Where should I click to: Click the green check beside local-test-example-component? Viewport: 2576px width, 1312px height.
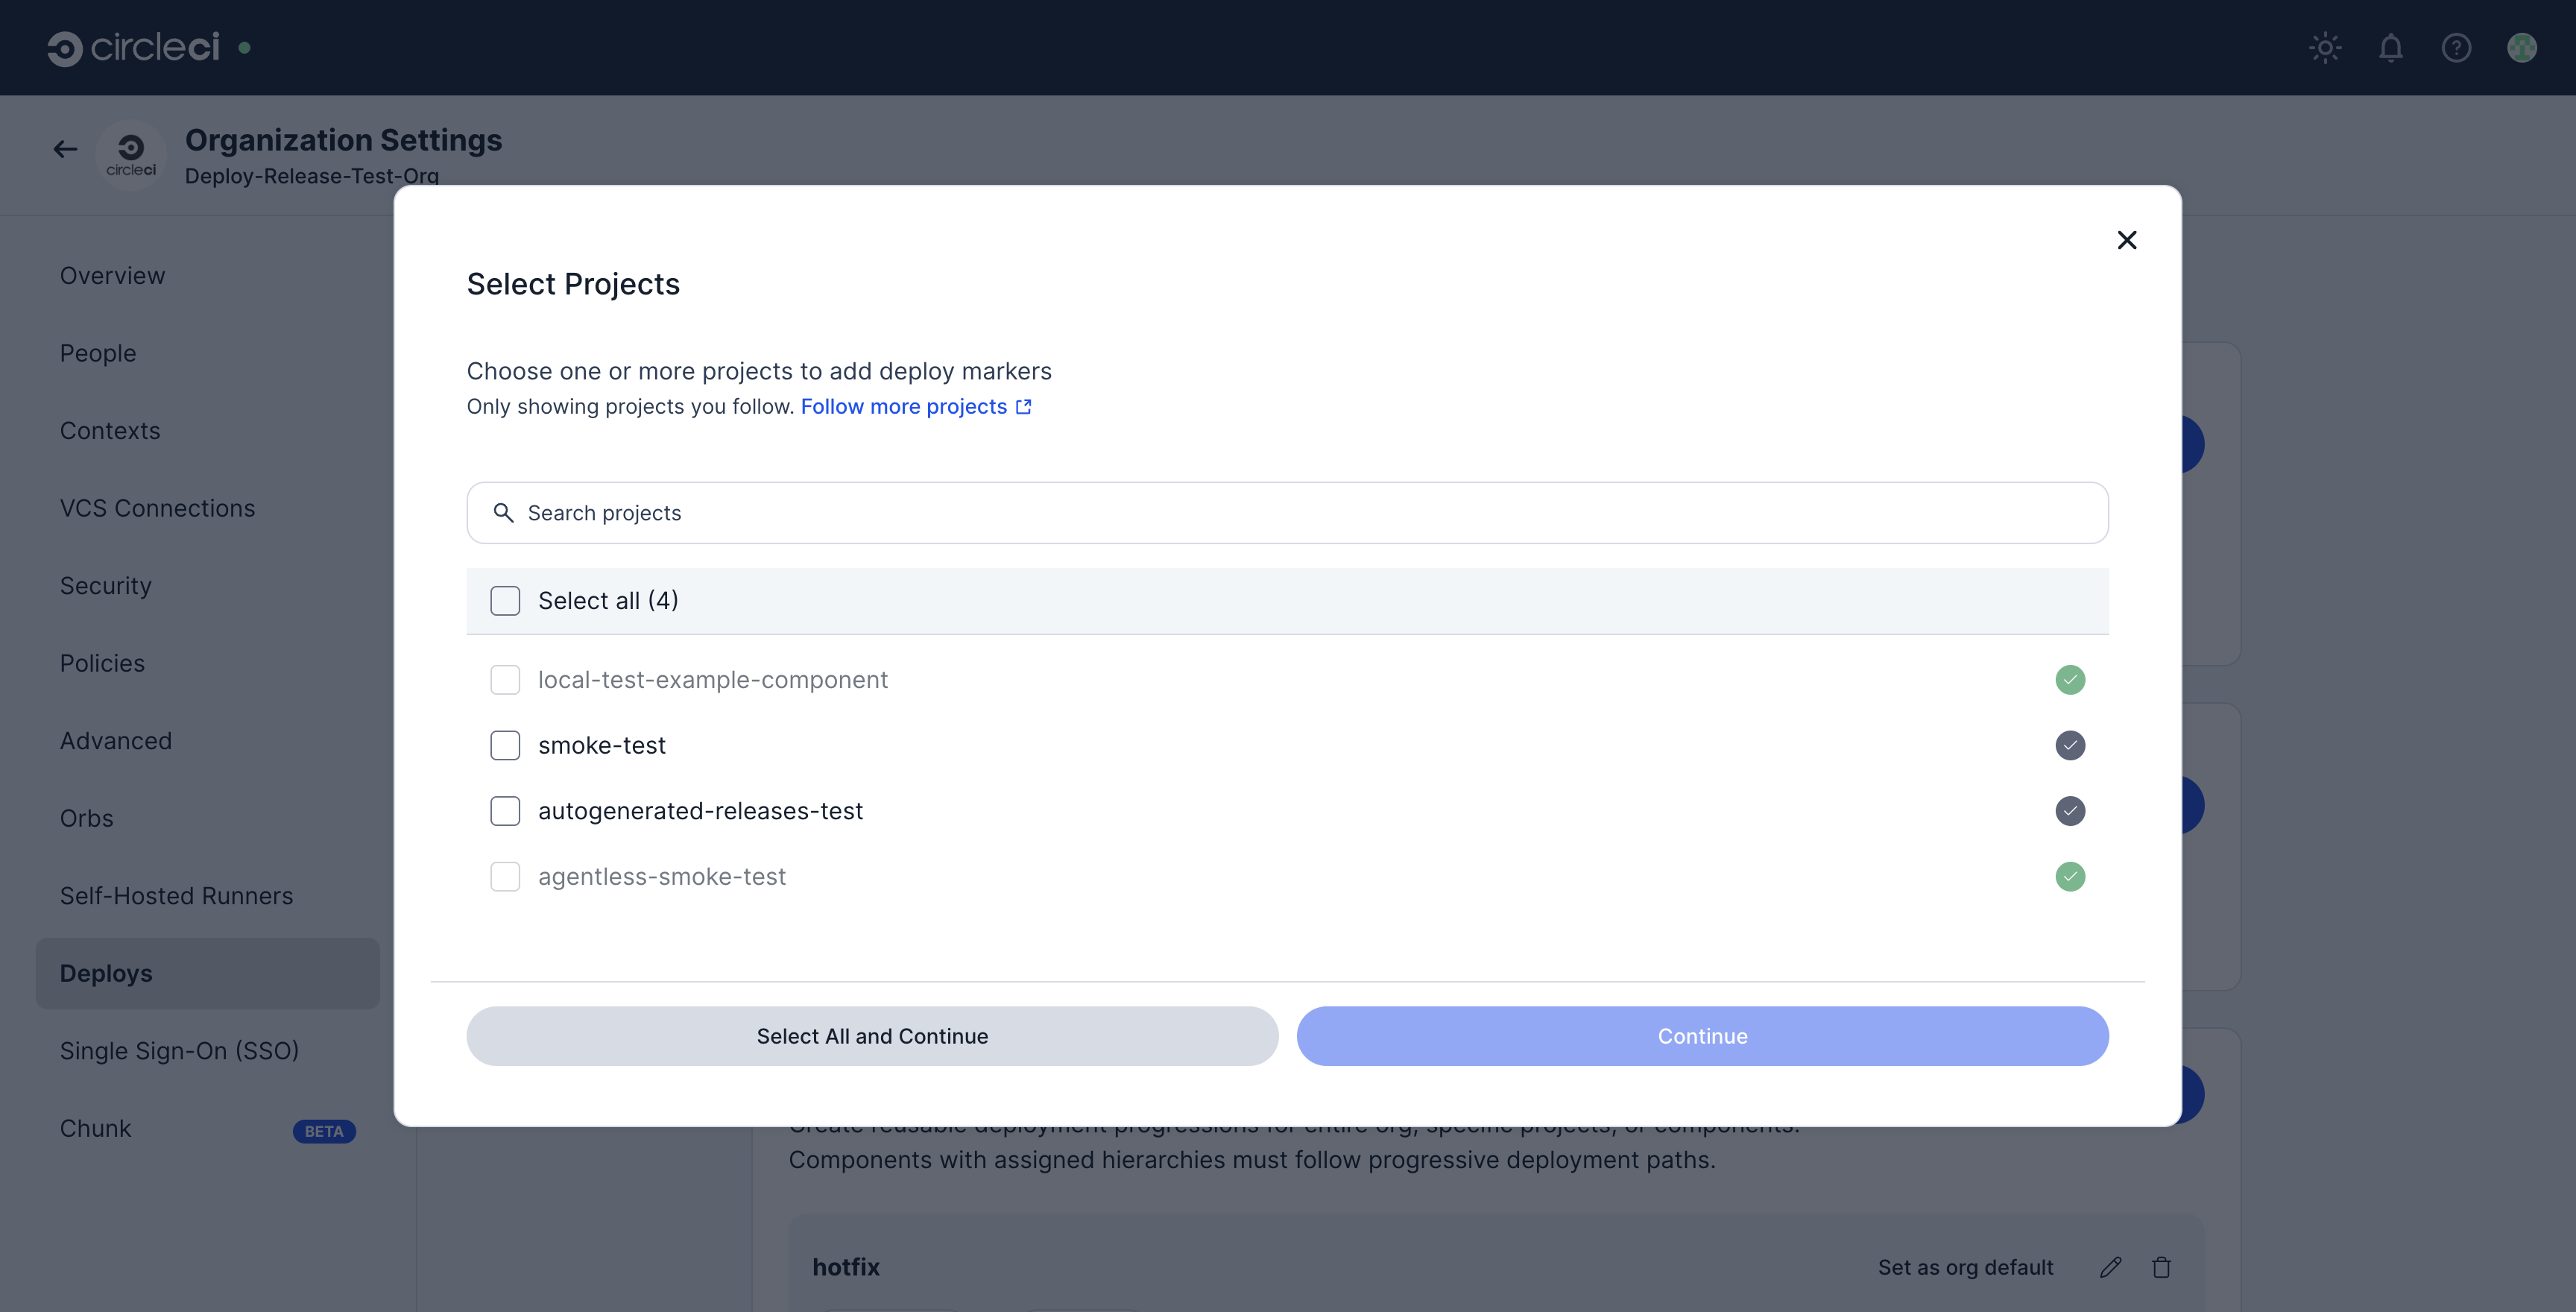pos(2070,679)
